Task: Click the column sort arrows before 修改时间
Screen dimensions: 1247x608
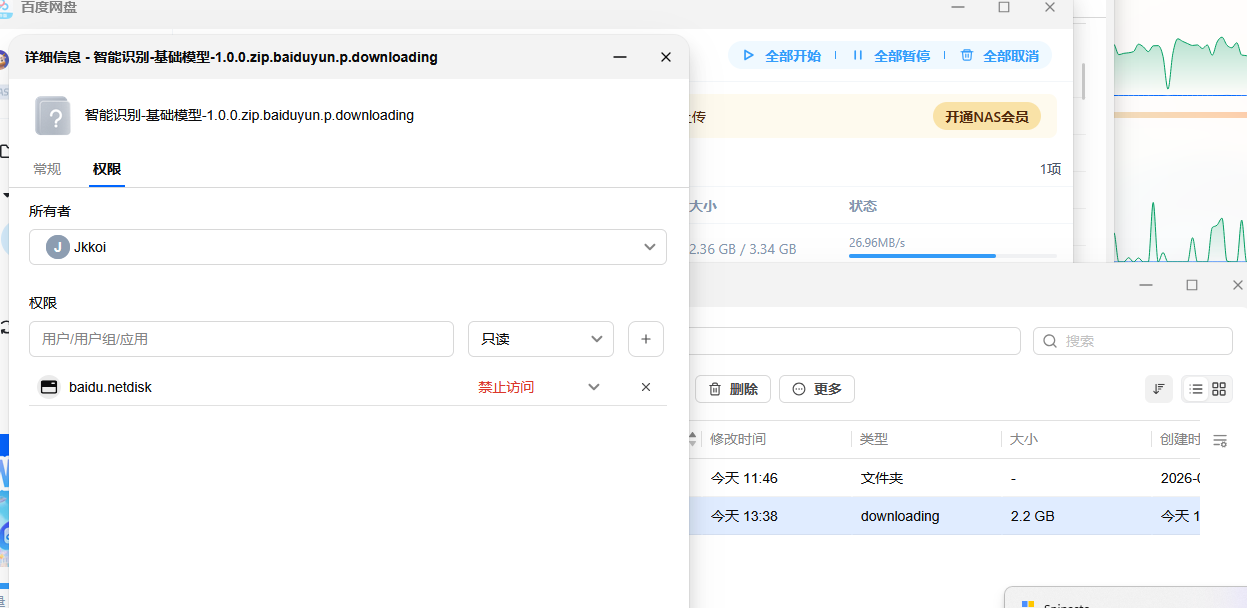Action: coord(692,439)
